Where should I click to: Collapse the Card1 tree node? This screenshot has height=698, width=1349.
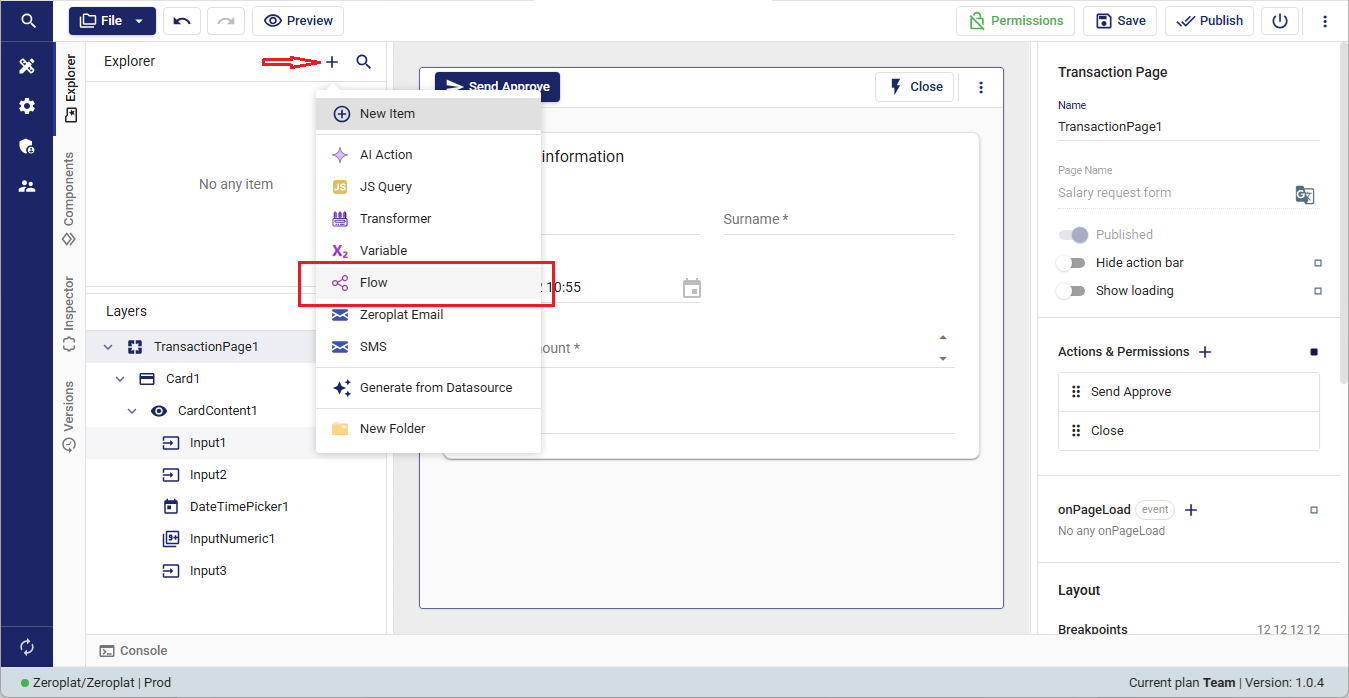pyautogui.click(x=120, y=379)
